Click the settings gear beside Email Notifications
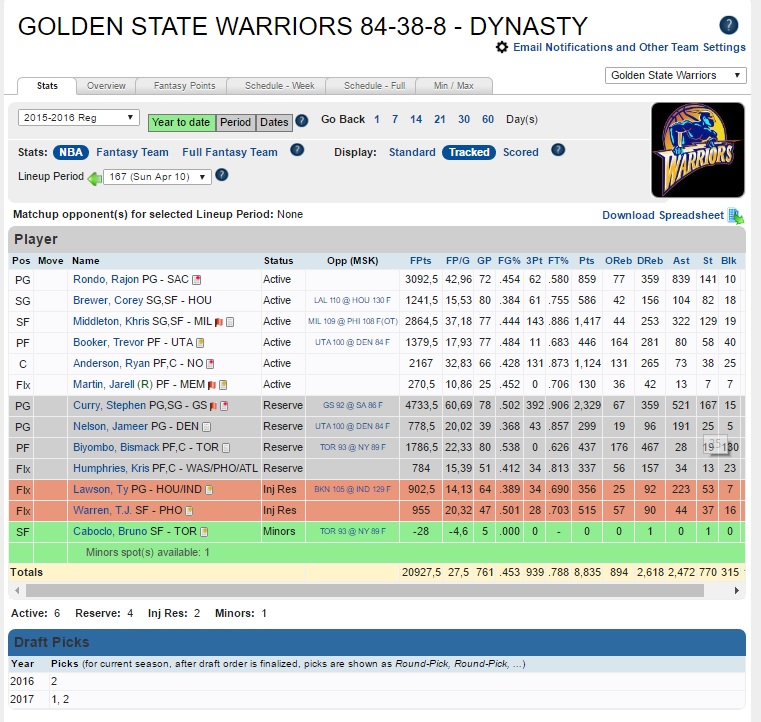The height and width of the screenshot is (722, 761). 502,47
